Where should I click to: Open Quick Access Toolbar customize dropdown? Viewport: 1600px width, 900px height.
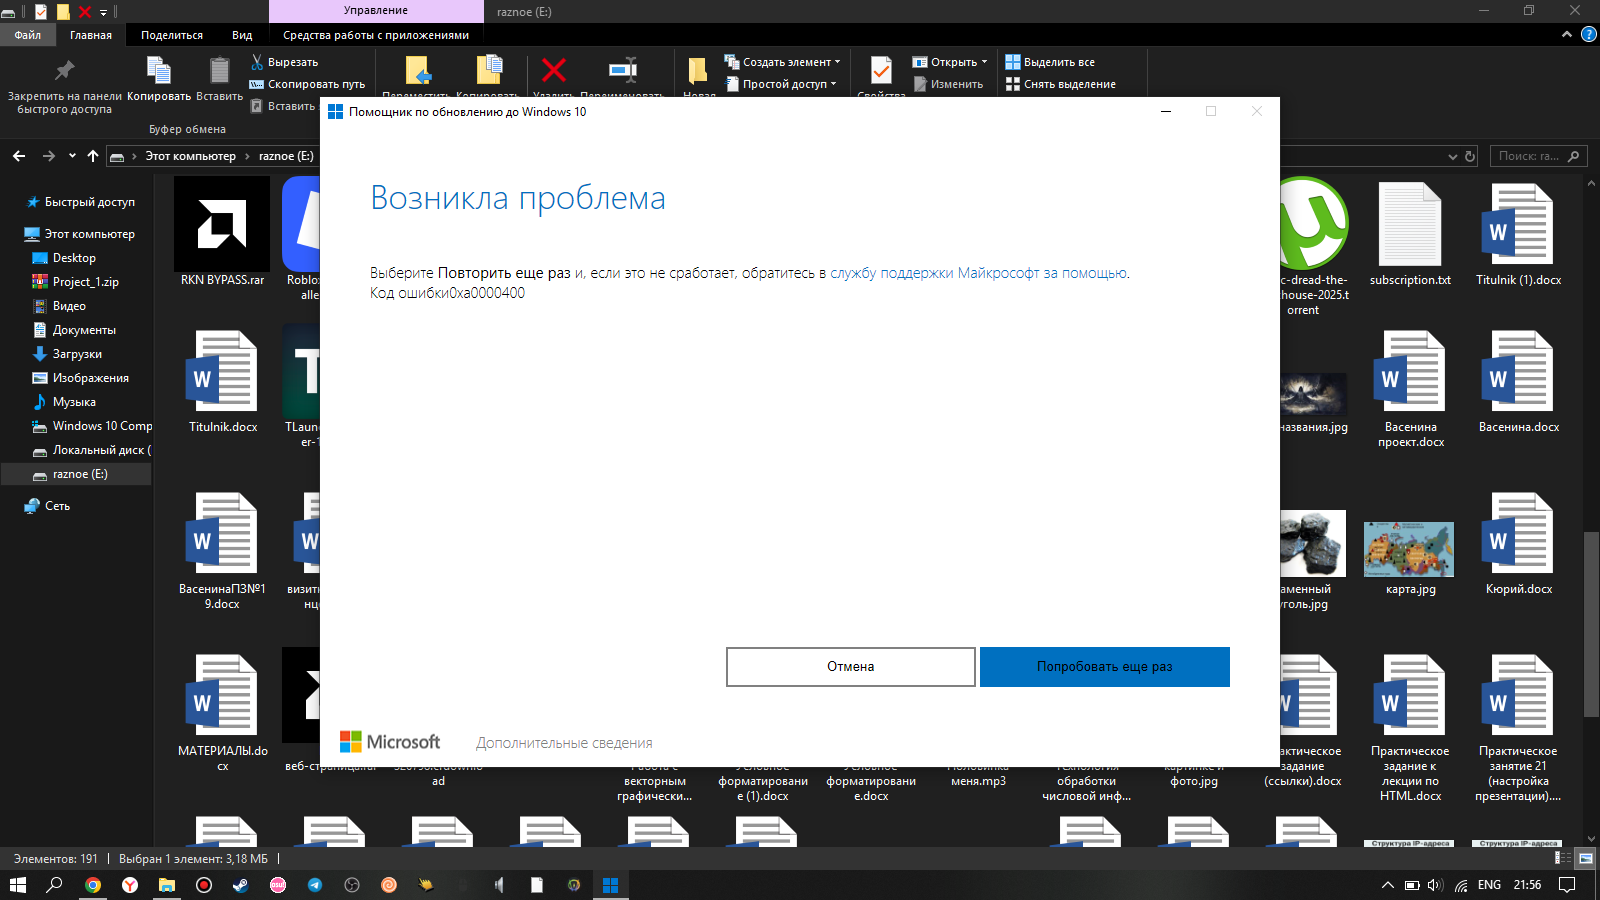click(103, 12)
